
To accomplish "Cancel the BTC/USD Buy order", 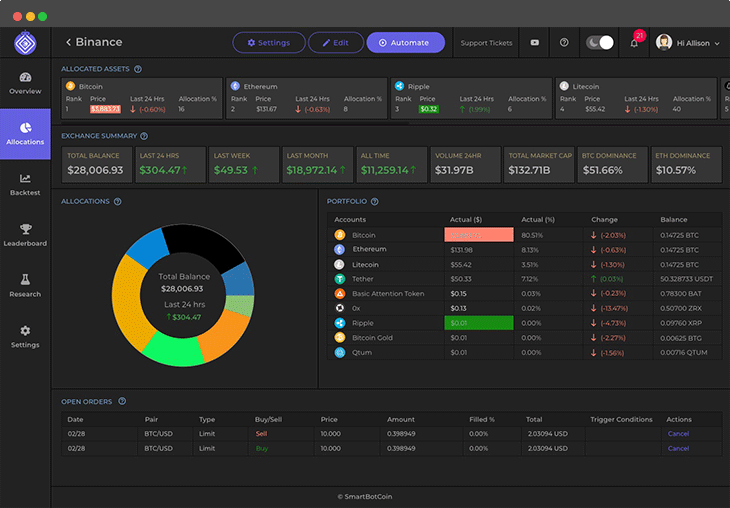I will pos(678,448).
